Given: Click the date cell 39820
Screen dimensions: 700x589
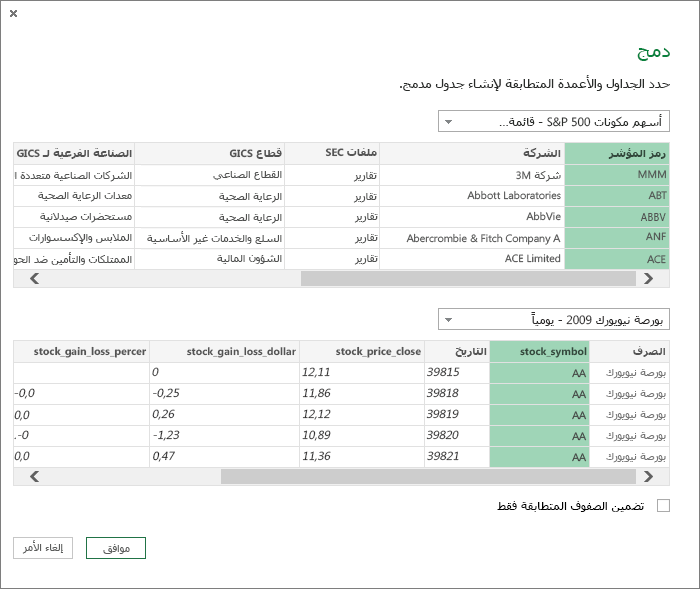Looking at the screenshot, I should [x=457, y=435].
